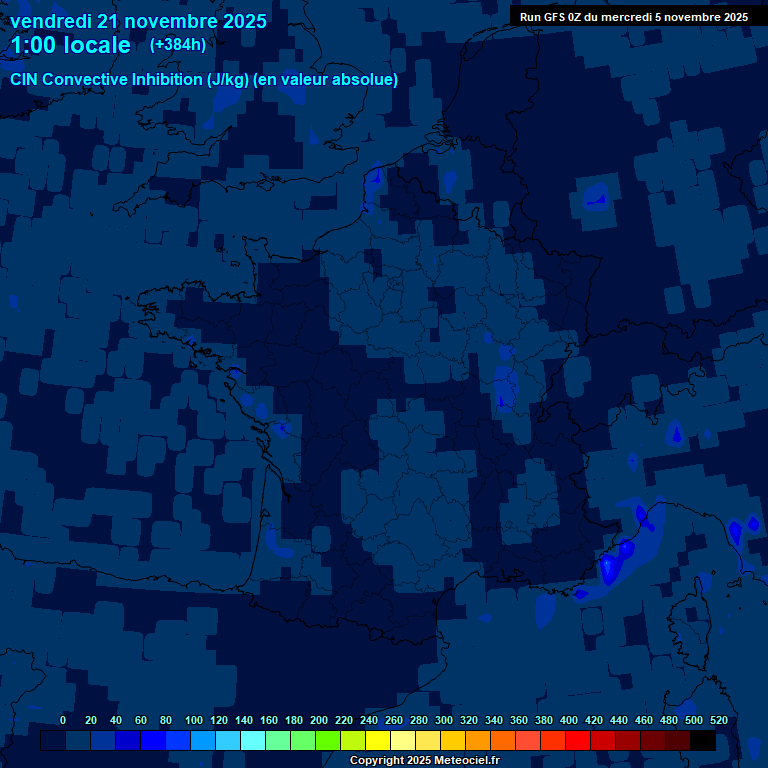Viewport: 768px width, 768px height.
Task: Pick the sky-blue swatch between 120 and 140
Action: 228,741
